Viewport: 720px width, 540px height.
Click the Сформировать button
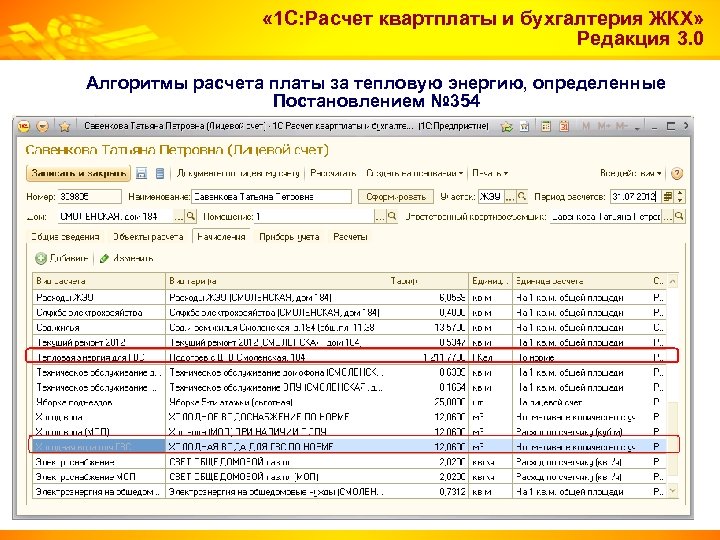396,197
